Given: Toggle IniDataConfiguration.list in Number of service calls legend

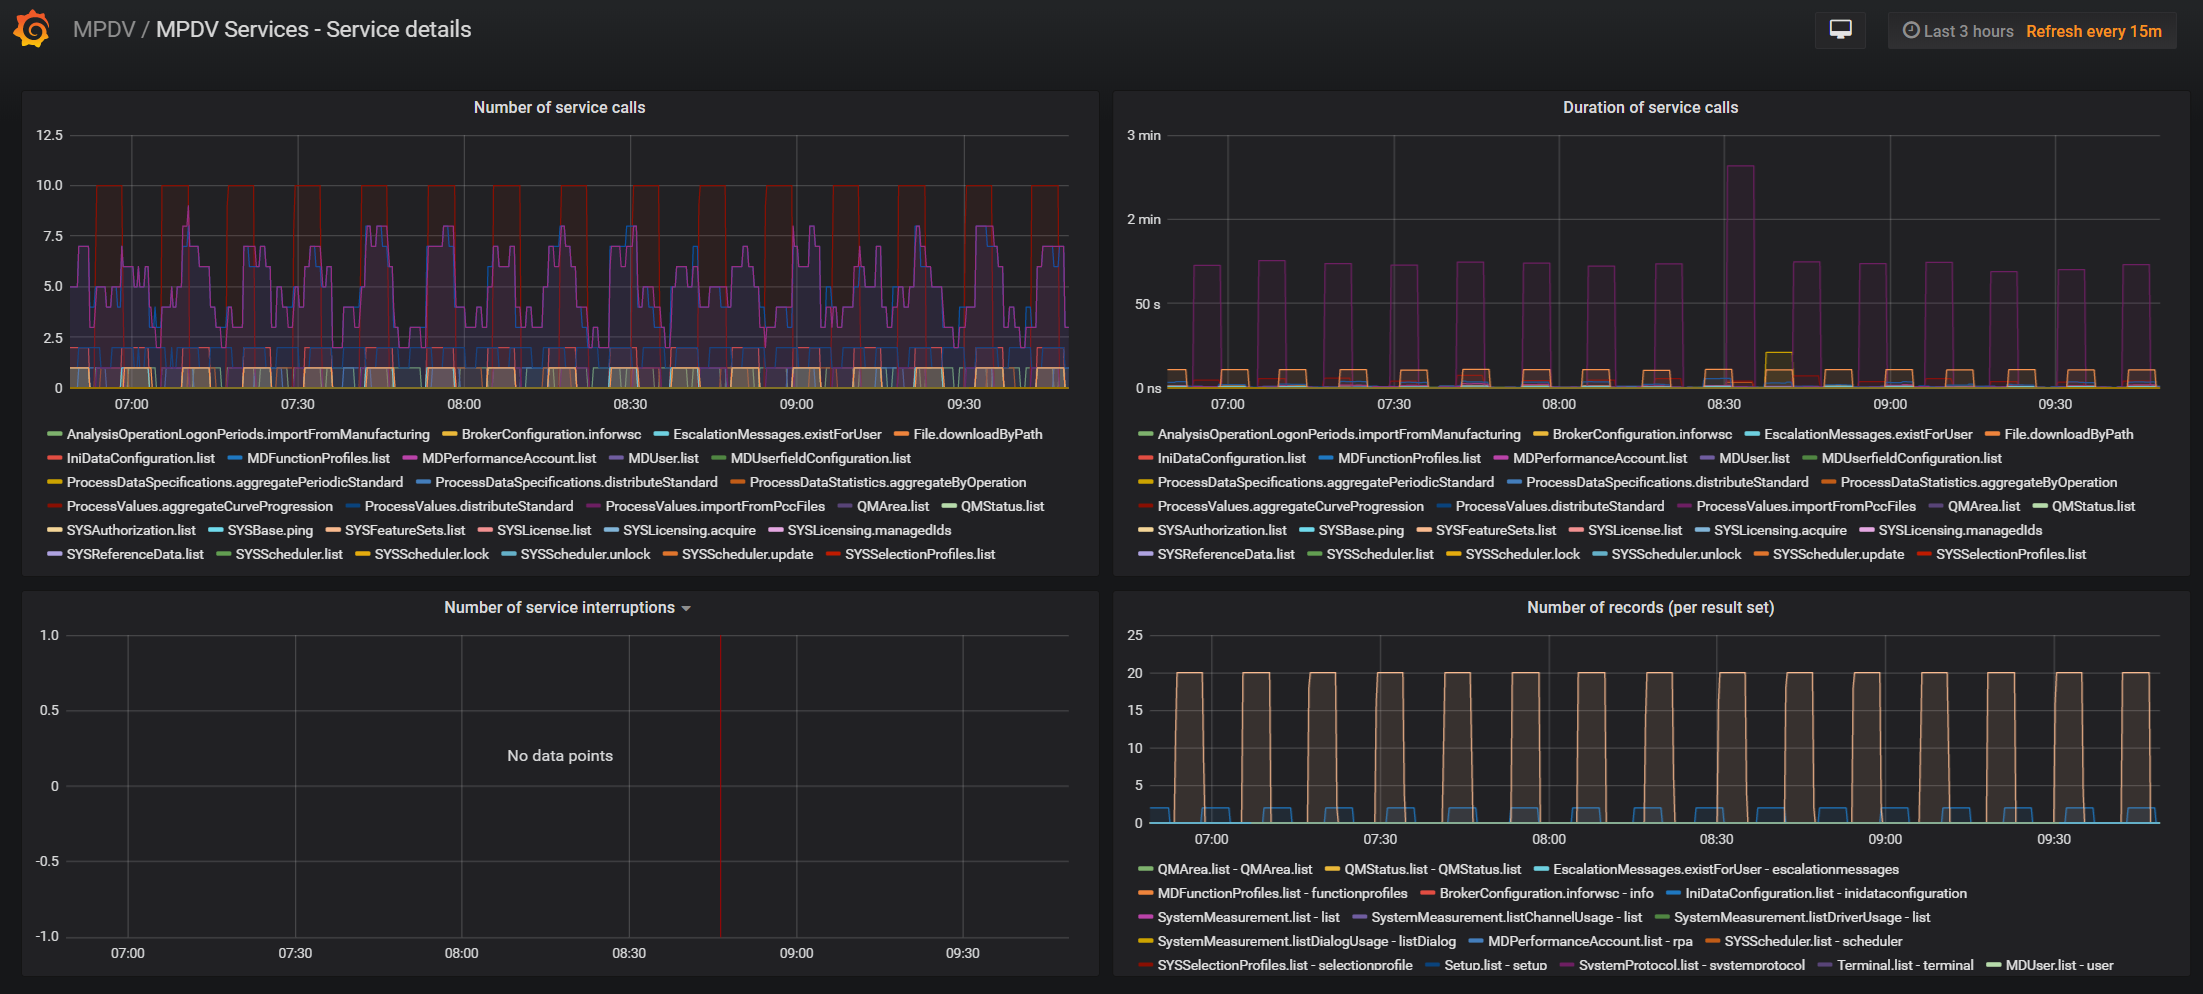Looking at the screenshot, I should tap(141, 458).
